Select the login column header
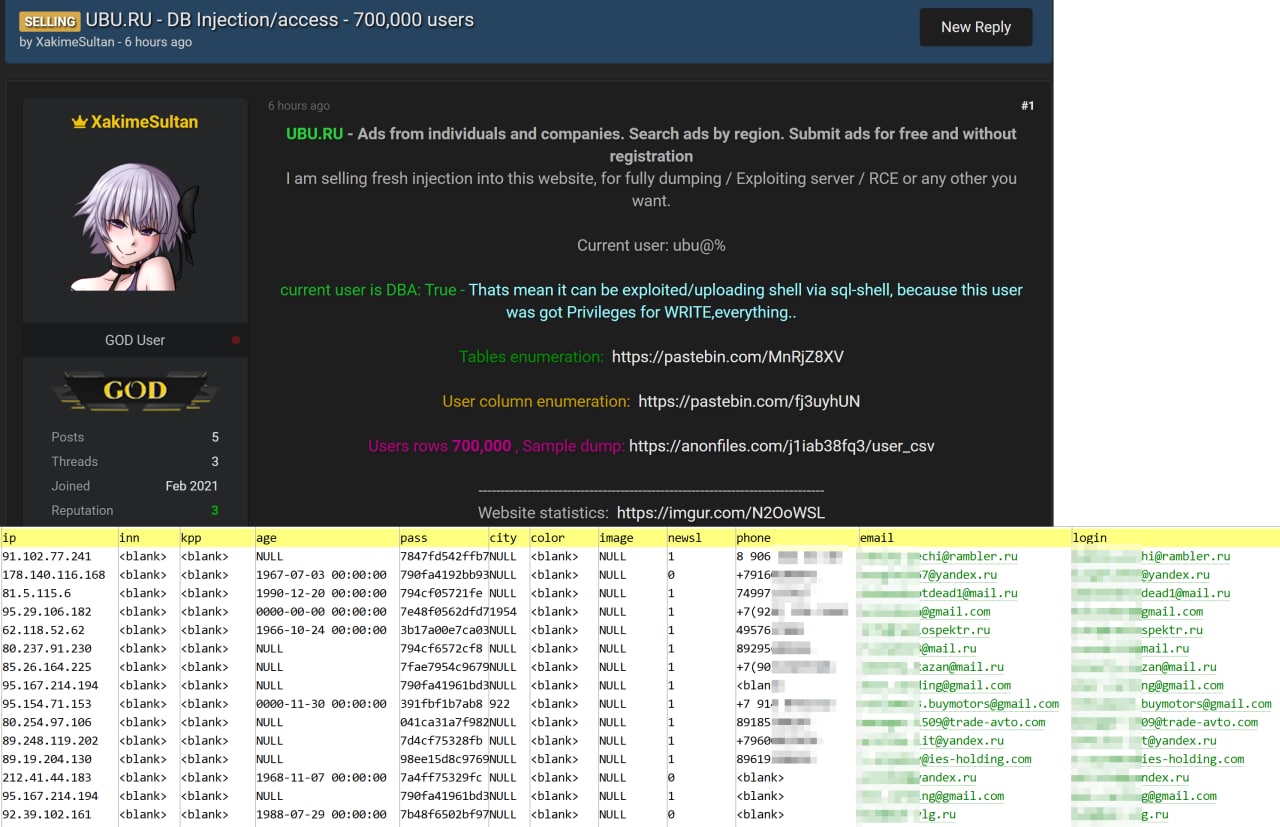The image size is (1280, 827). (x=1175, y=537)
